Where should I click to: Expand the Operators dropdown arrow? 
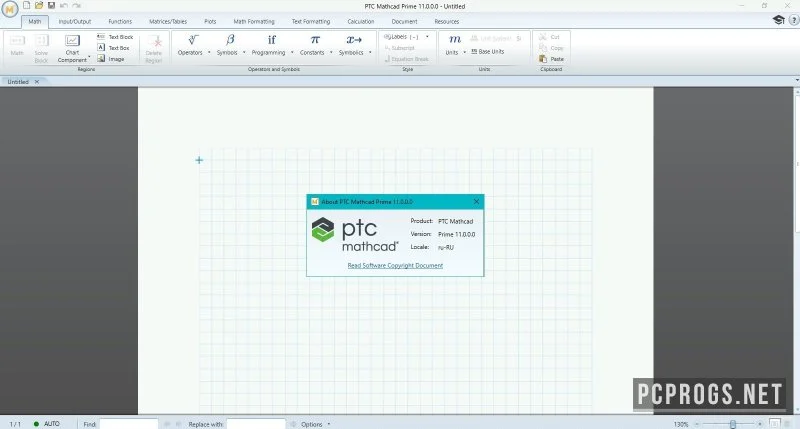209,52
